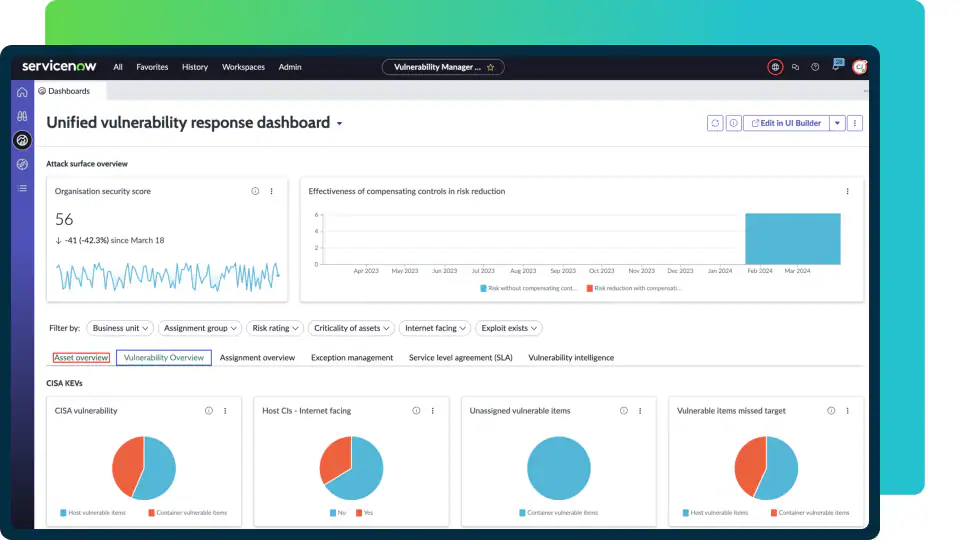Open the list icon in left sidebar

click(x=22, y=188)
